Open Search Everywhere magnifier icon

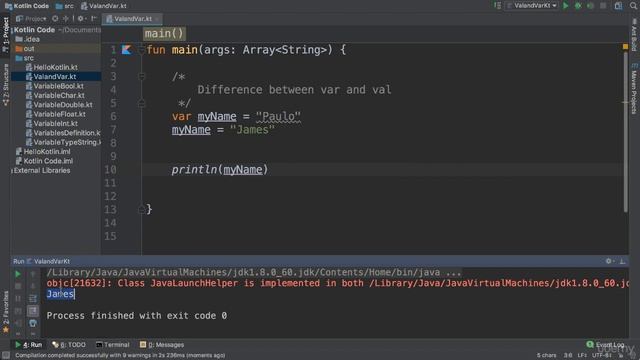(633, 6)
